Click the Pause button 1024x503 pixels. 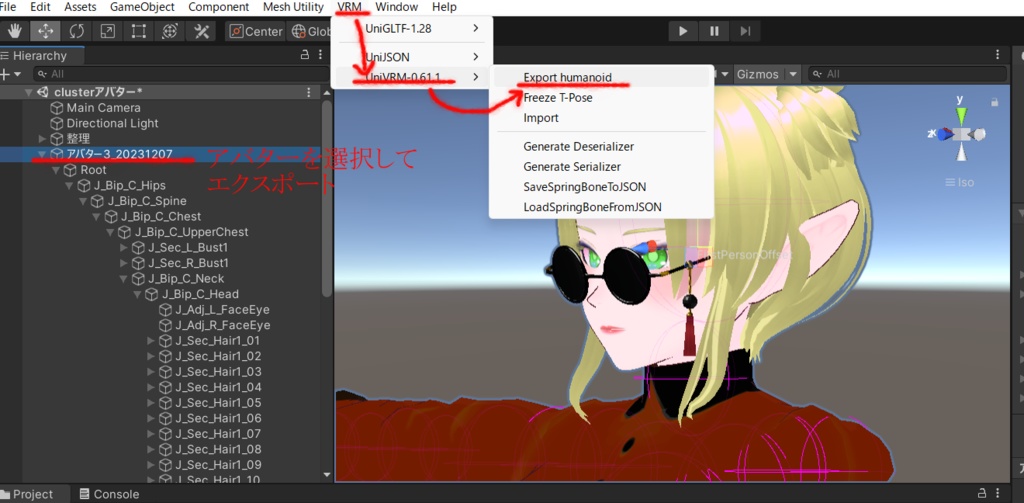tap(714, 31)
